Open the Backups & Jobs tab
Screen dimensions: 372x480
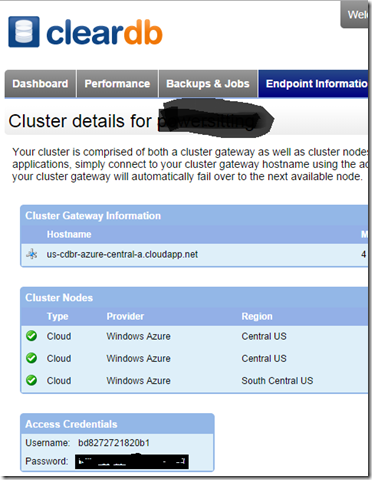(208, 84)
